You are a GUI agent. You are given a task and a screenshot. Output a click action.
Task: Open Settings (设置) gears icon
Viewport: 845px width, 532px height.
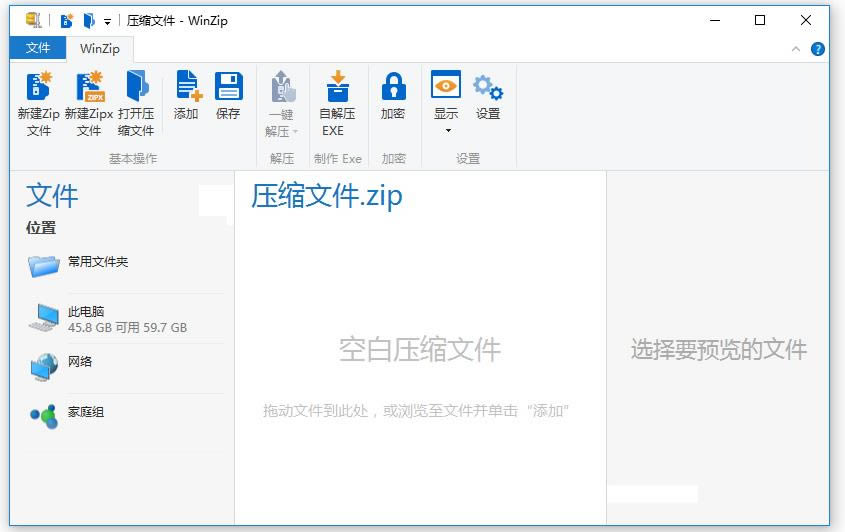point(488,87)
